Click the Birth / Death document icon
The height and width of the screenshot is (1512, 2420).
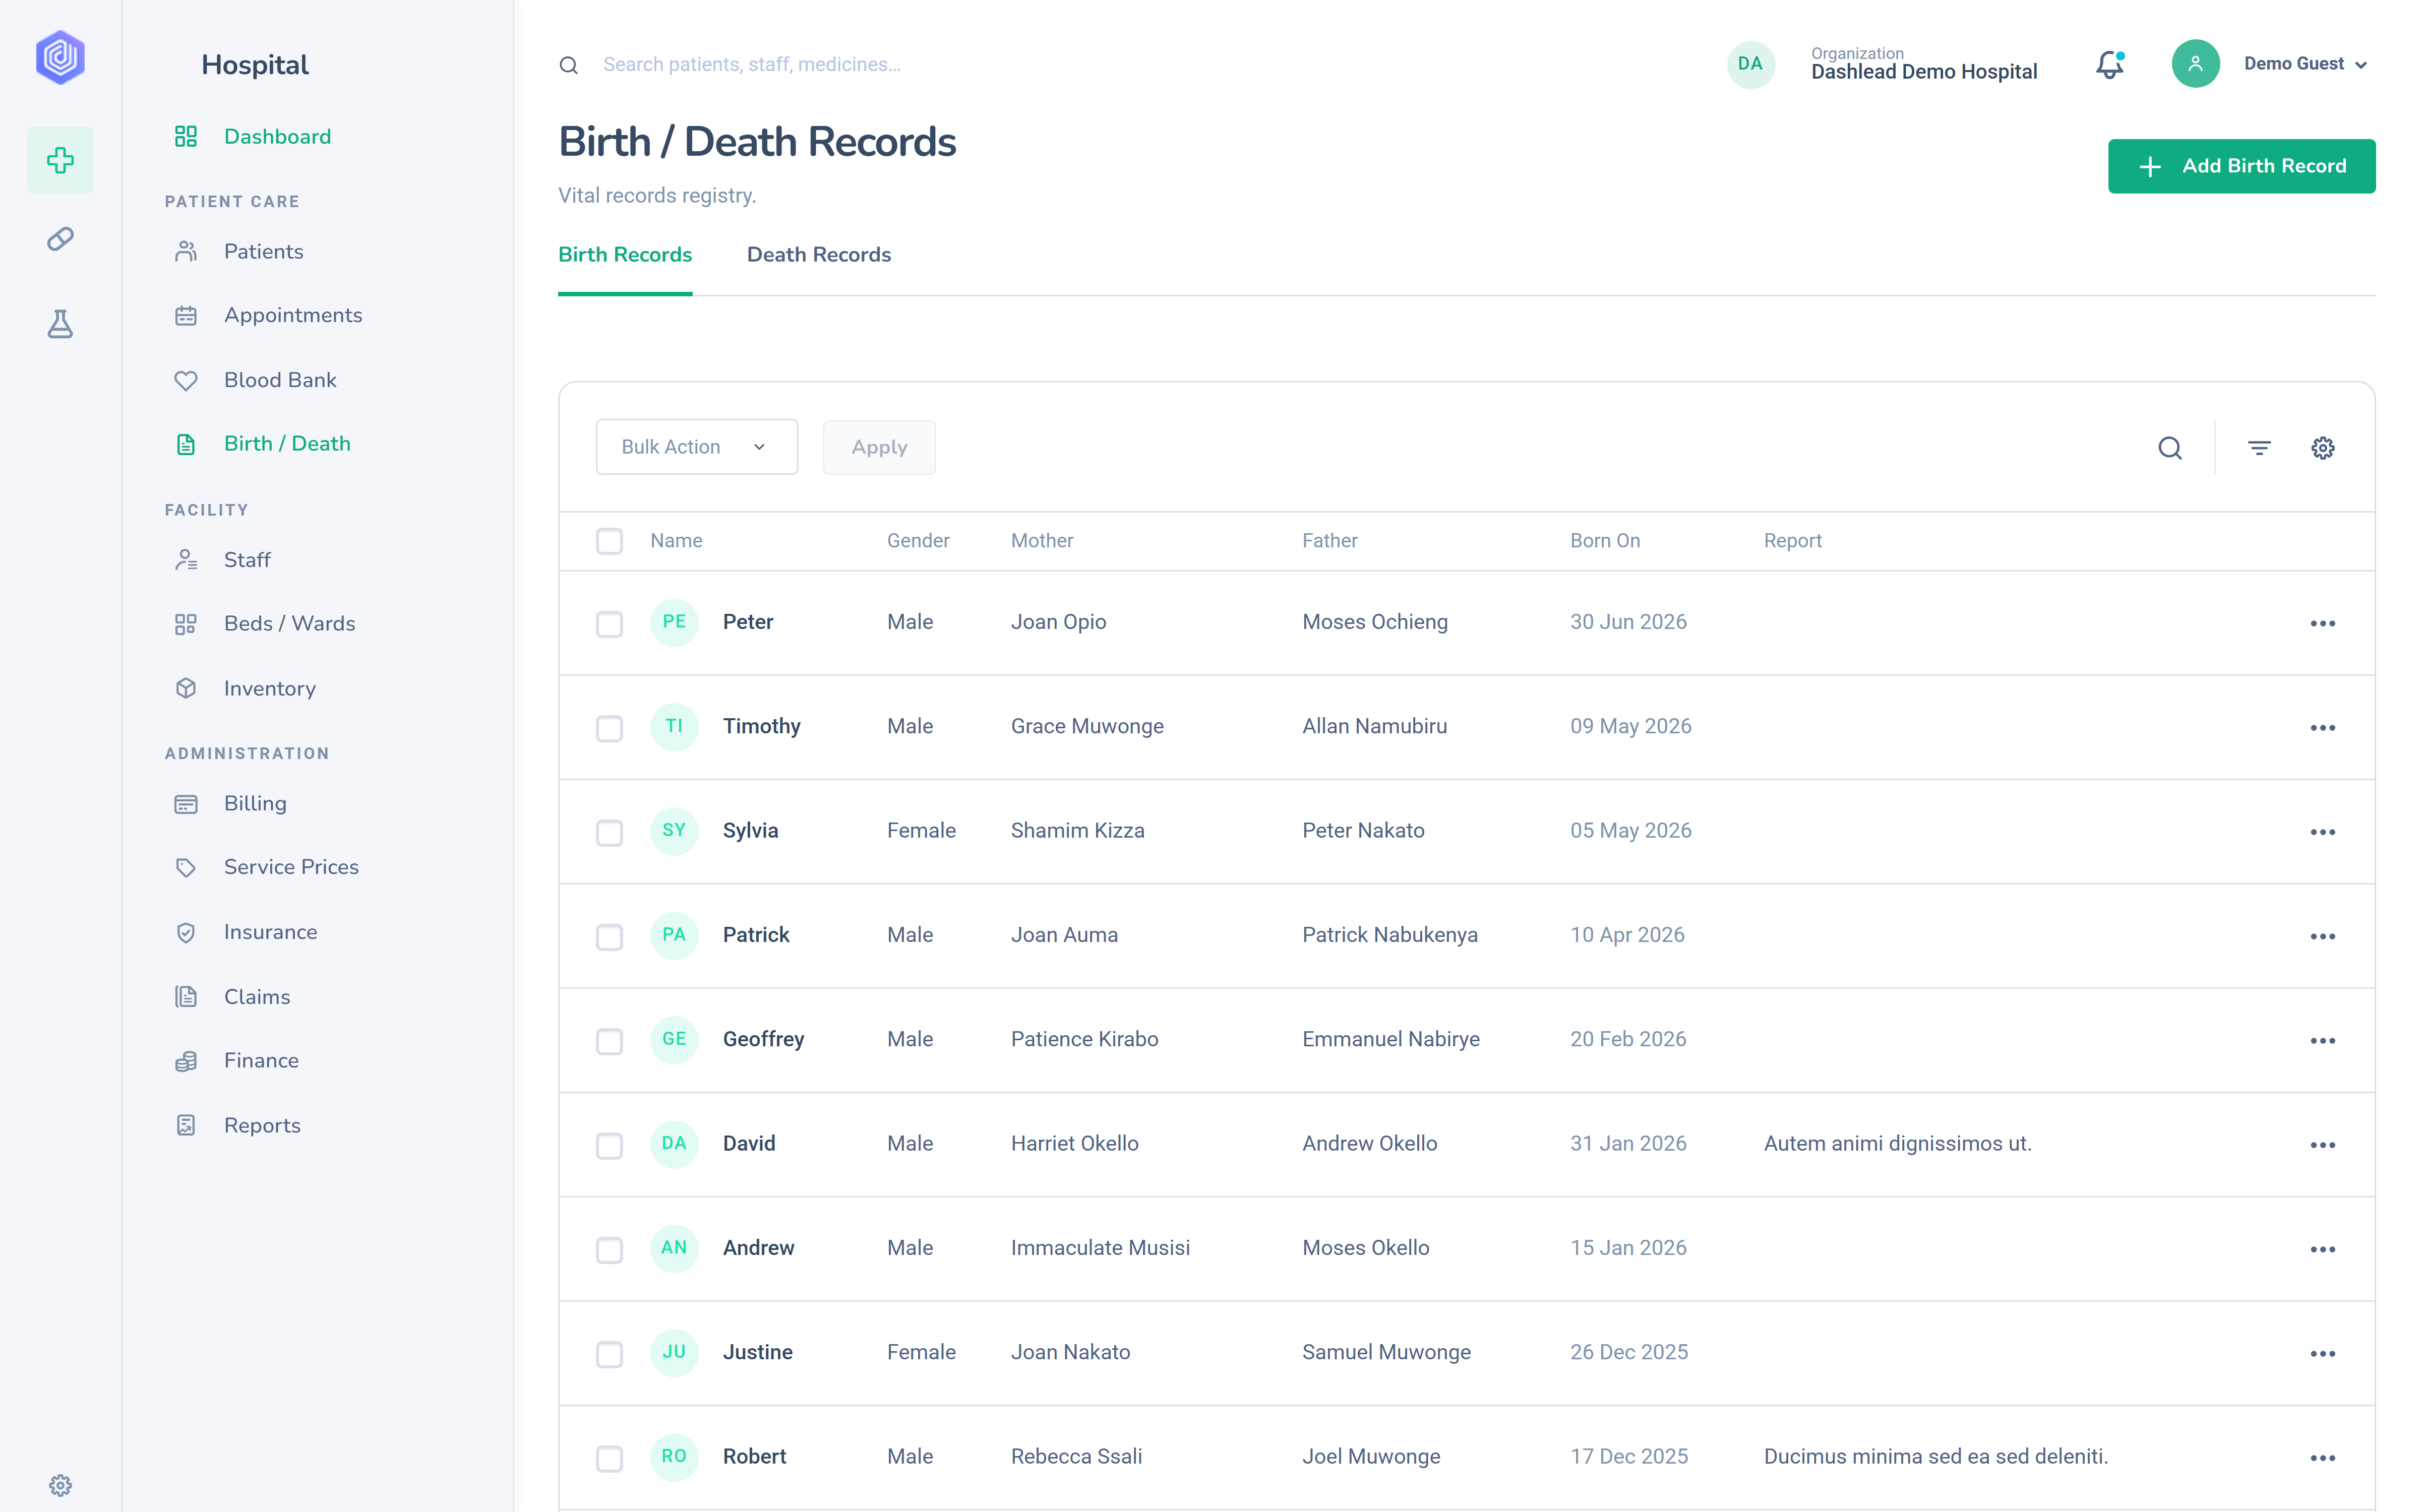coord(186,444)
